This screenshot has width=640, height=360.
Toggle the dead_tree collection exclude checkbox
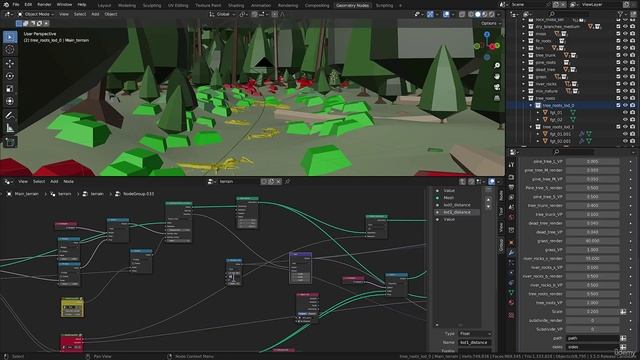tap(618, 70)
